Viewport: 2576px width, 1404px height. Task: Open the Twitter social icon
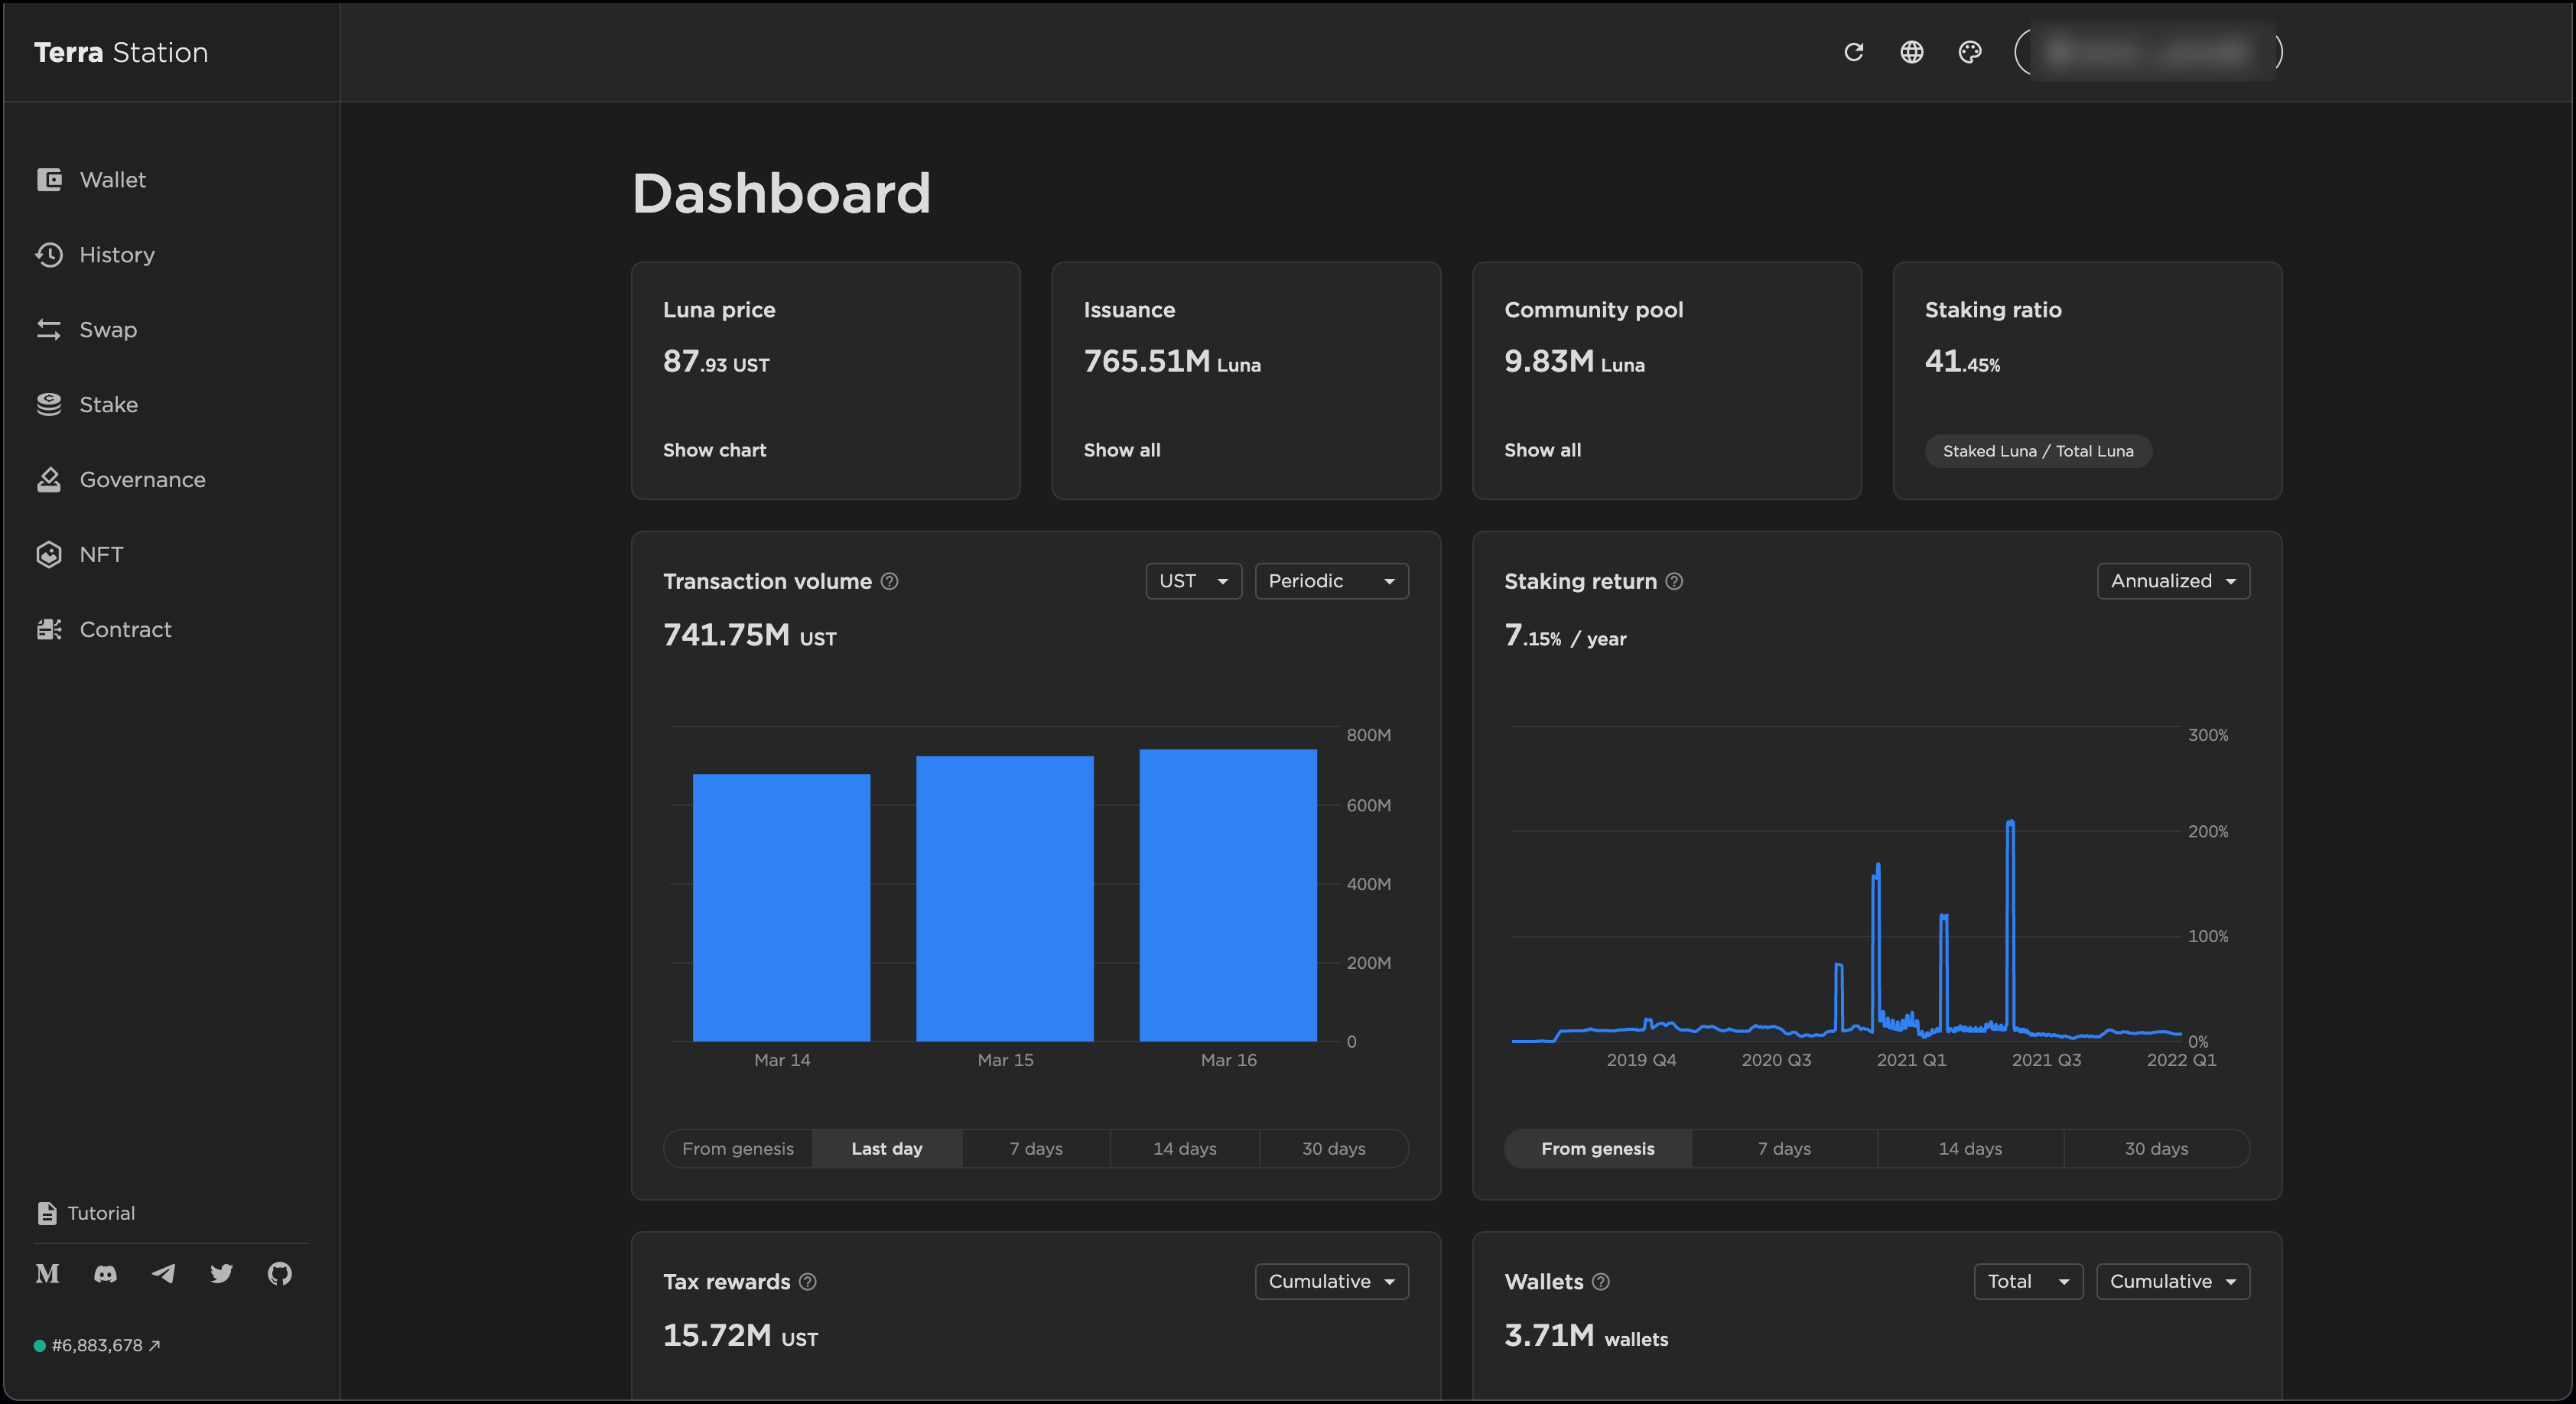[221, 1273]
